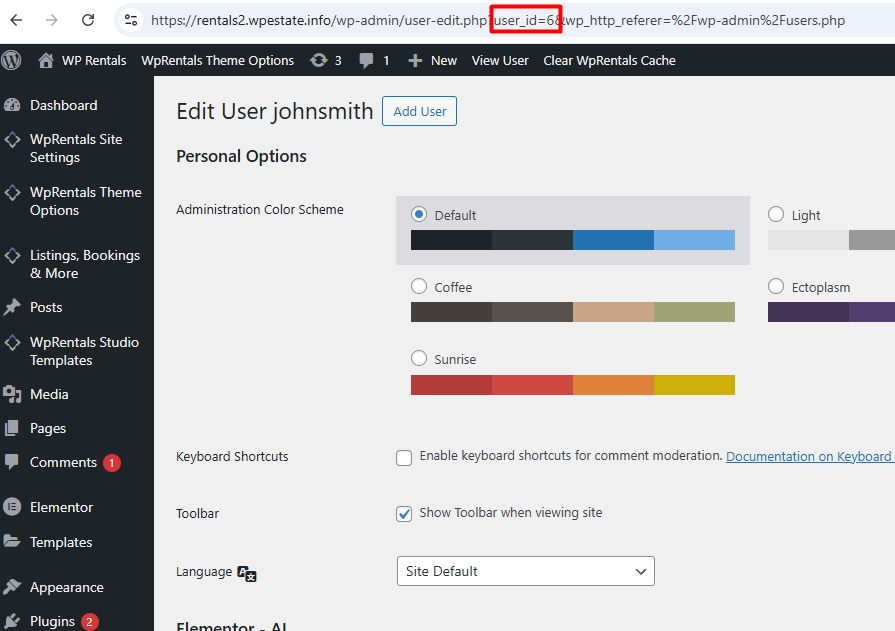Viewport: 895px width, 631px height.
Task: Open WpRentals Theme Options in admin bar
Action: 217,60
